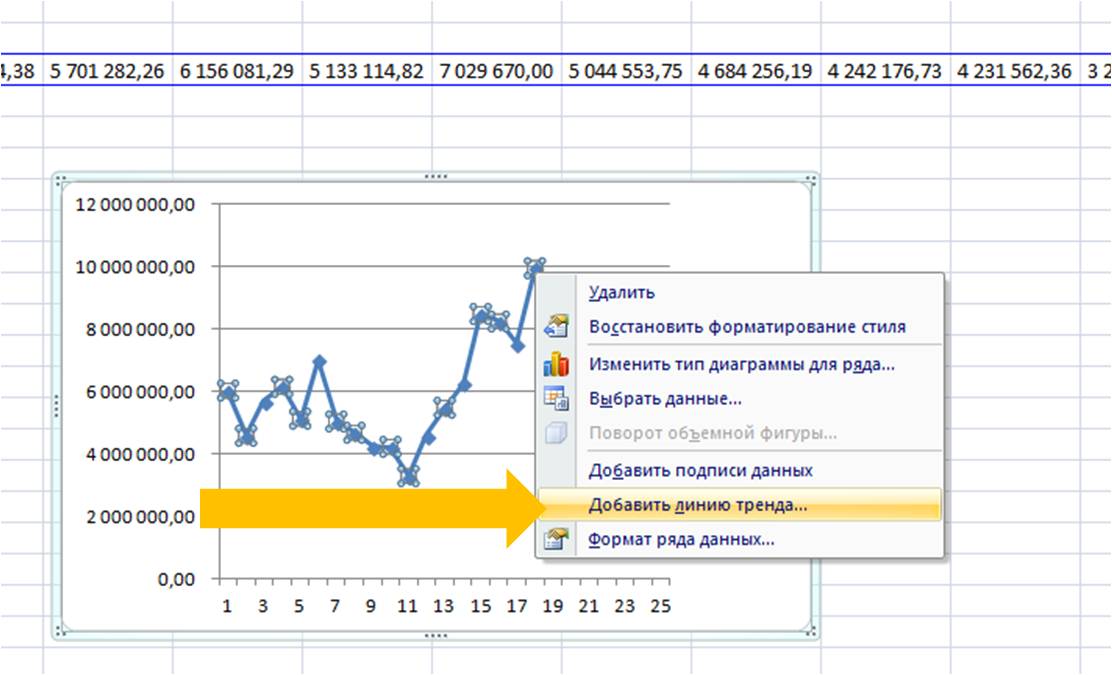
Task: Click the 2 000 000,00 axis label
Action: (x=140, y=517)
